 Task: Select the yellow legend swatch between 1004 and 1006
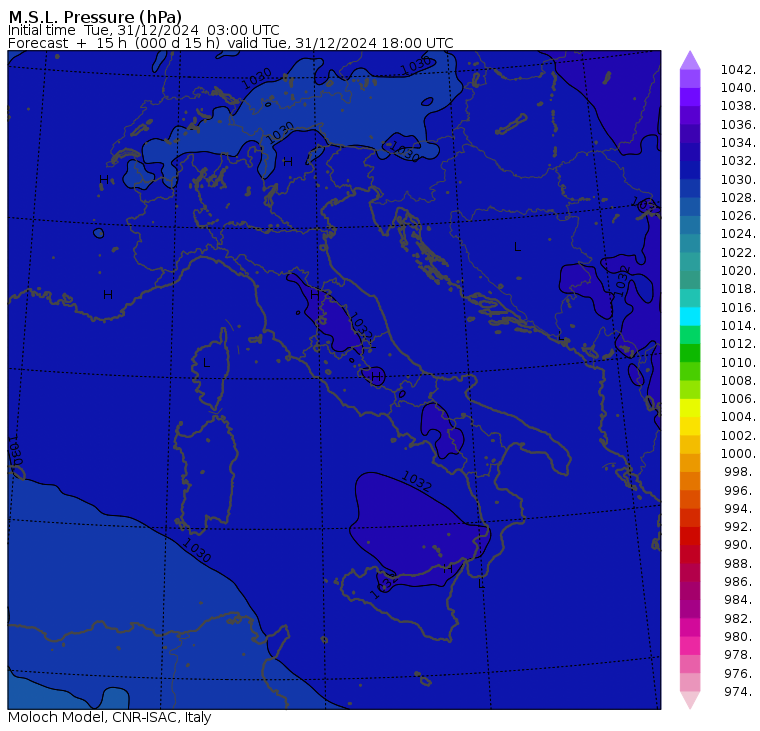tap(690, 408)
